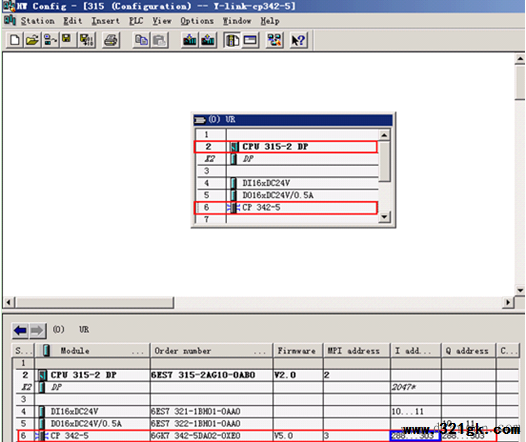Viewport: 526px width, 442px height.
Task: Open the View menu
Action: (x=162, y=21)
